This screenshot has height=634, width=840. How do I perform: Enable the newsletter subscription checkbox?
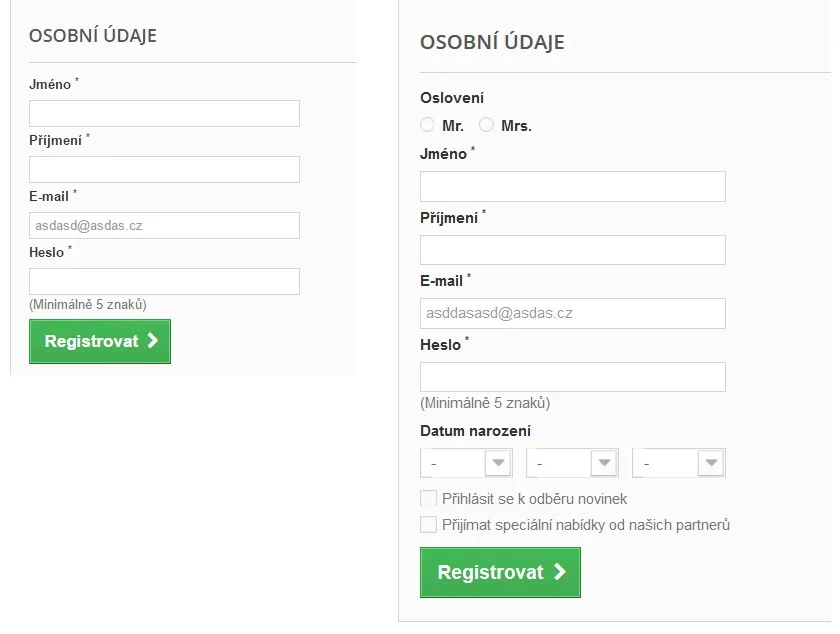(x=429, y=498)
